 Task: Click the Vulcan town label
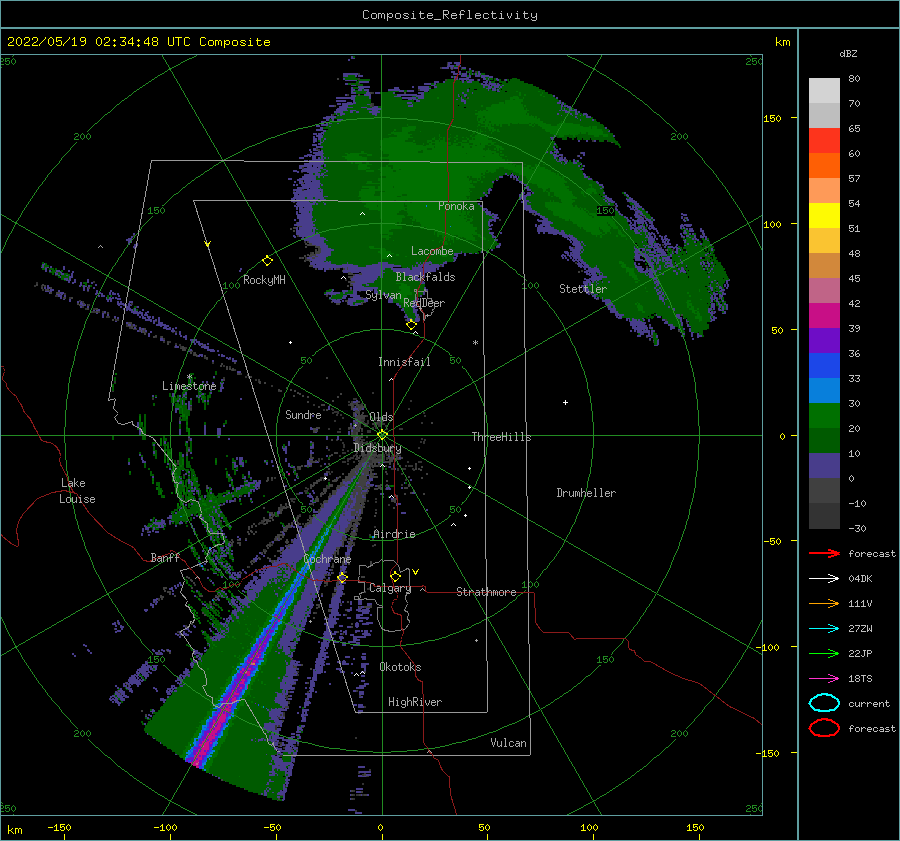click(508, 743)
